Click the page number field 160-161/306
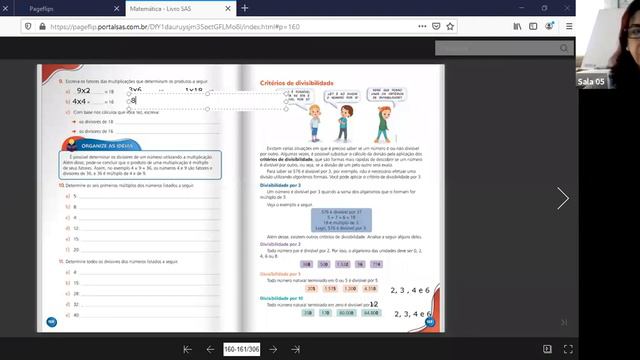Image resolution: width=640 pixels, height=360 pixels. [x=242, y=349]
